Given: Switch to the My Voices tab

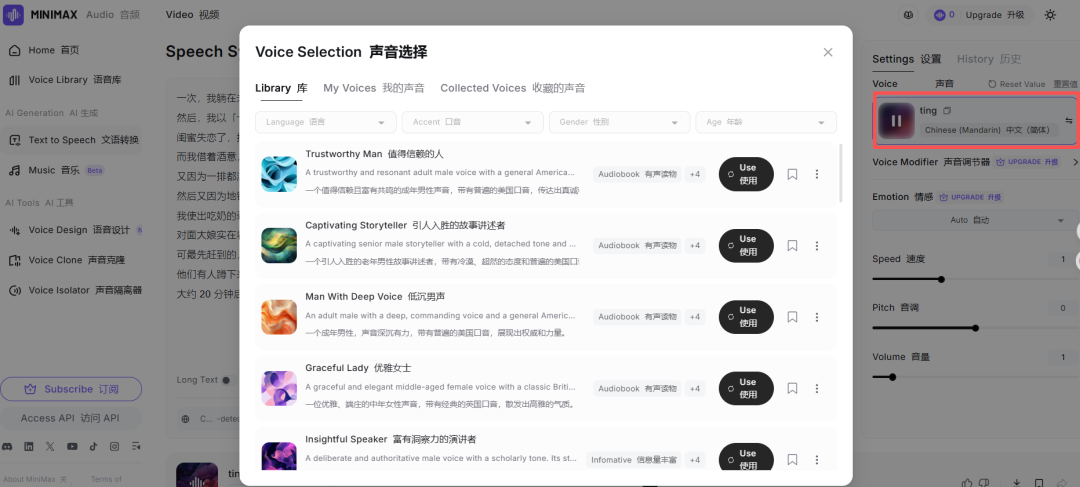Looking at the screenshot, I should click(374, 88).
